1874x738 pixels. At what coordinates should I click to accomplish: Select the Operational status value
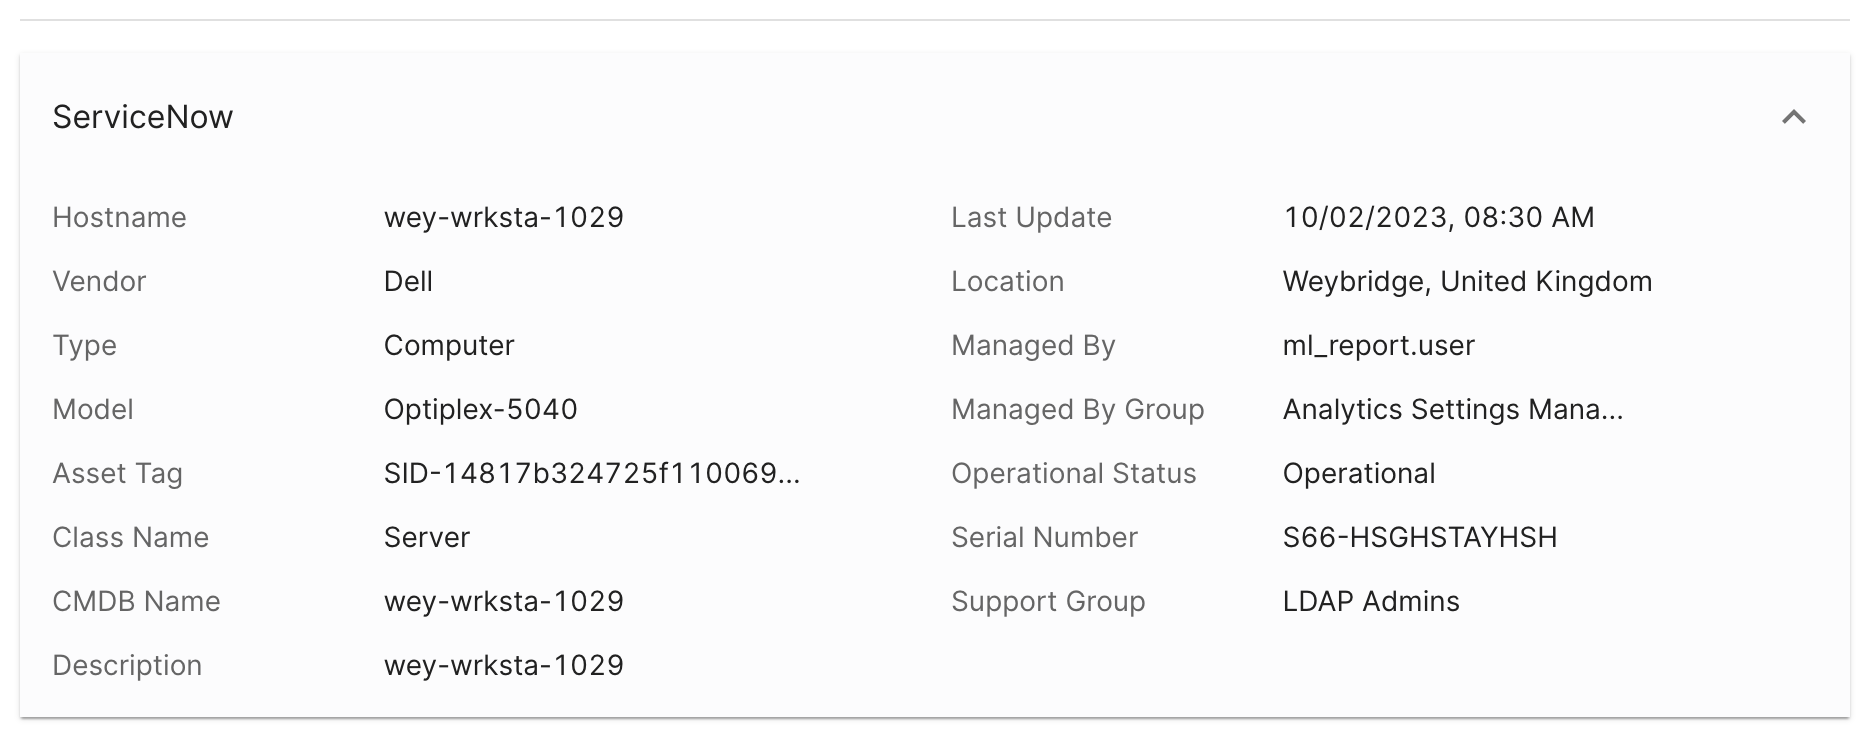coord(1358,474)
